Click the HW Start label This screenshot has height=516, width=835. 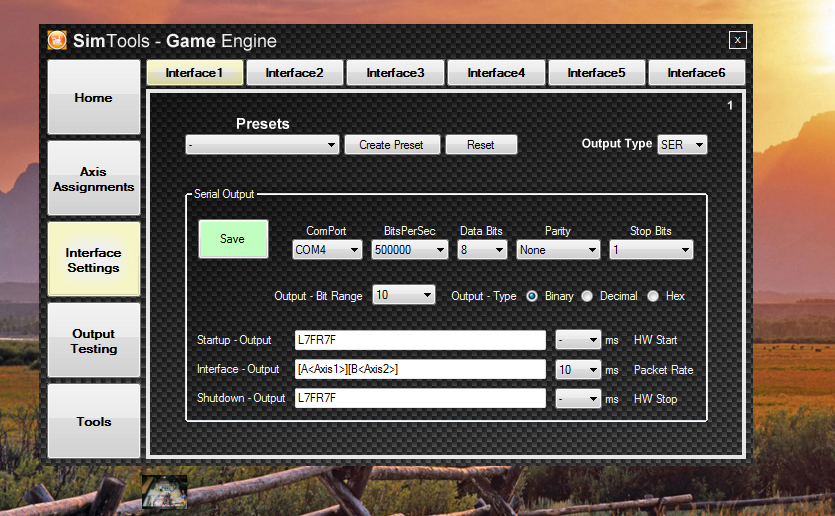point(656,340)
